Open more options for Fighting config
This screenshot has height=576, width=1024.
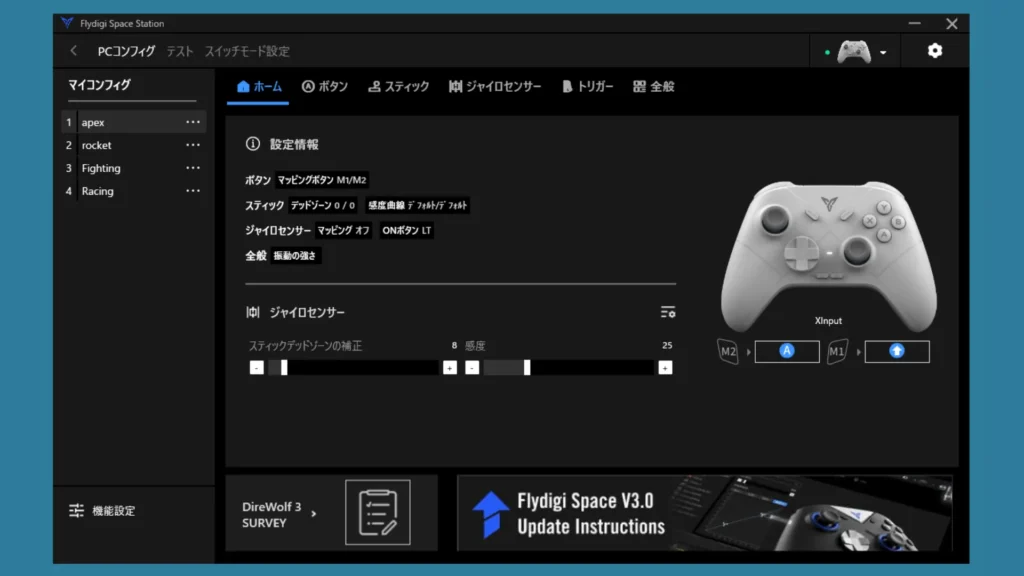[x=193, y=168]
